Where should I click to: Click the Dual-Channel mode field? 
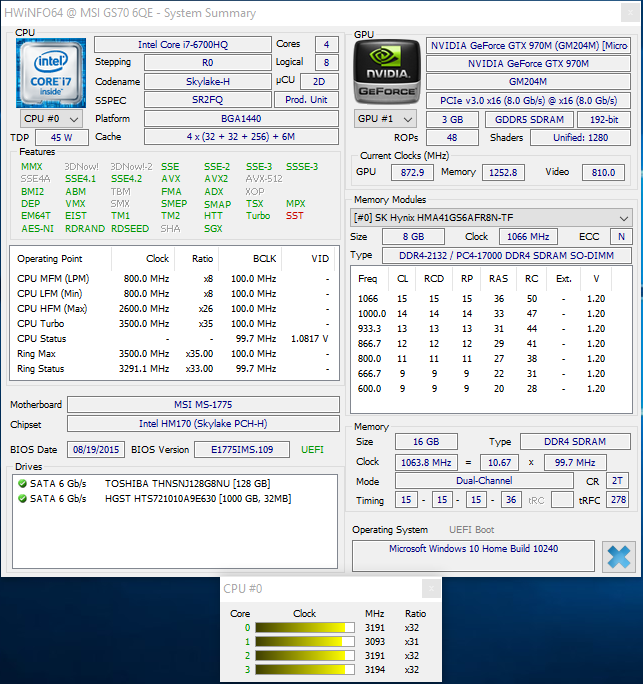(484, 481)
